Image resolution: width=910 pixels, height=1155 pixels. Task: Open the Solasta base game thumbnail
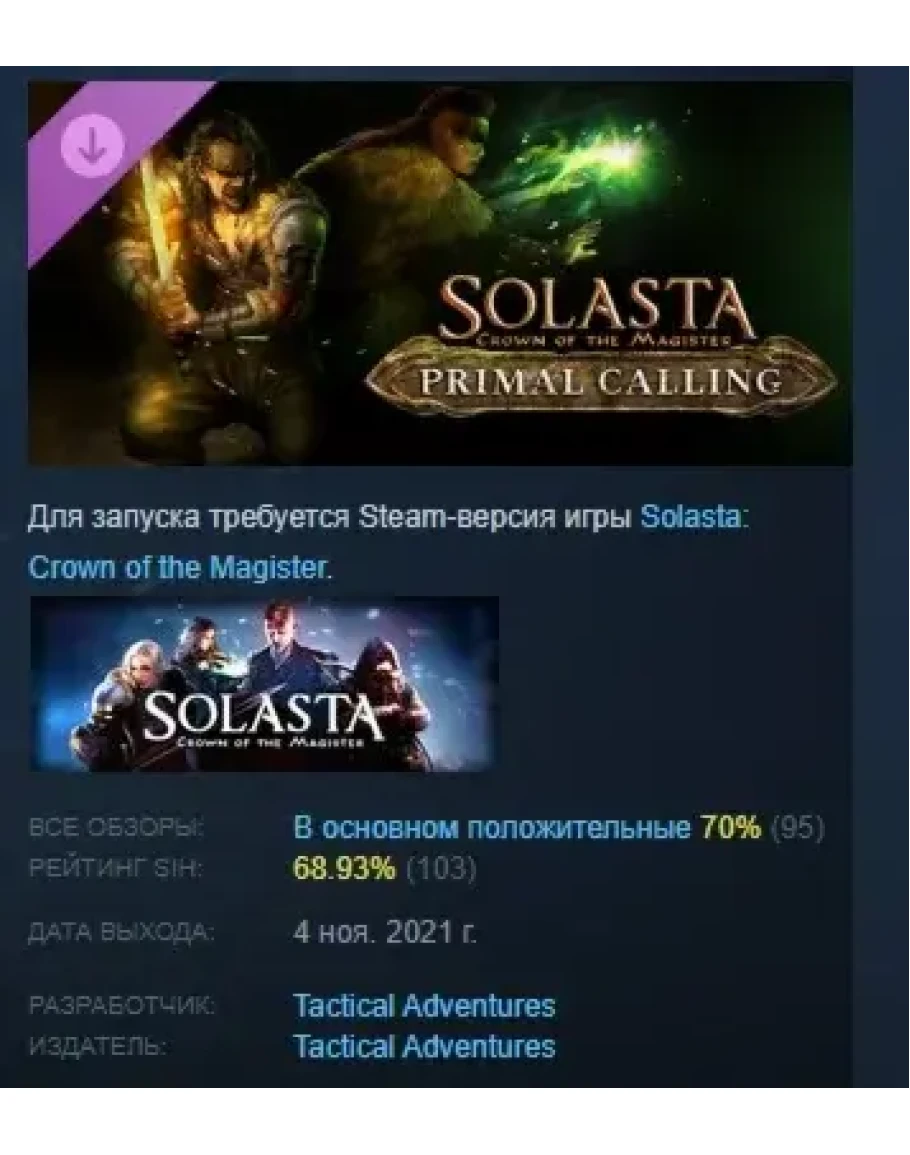(265, 684)
